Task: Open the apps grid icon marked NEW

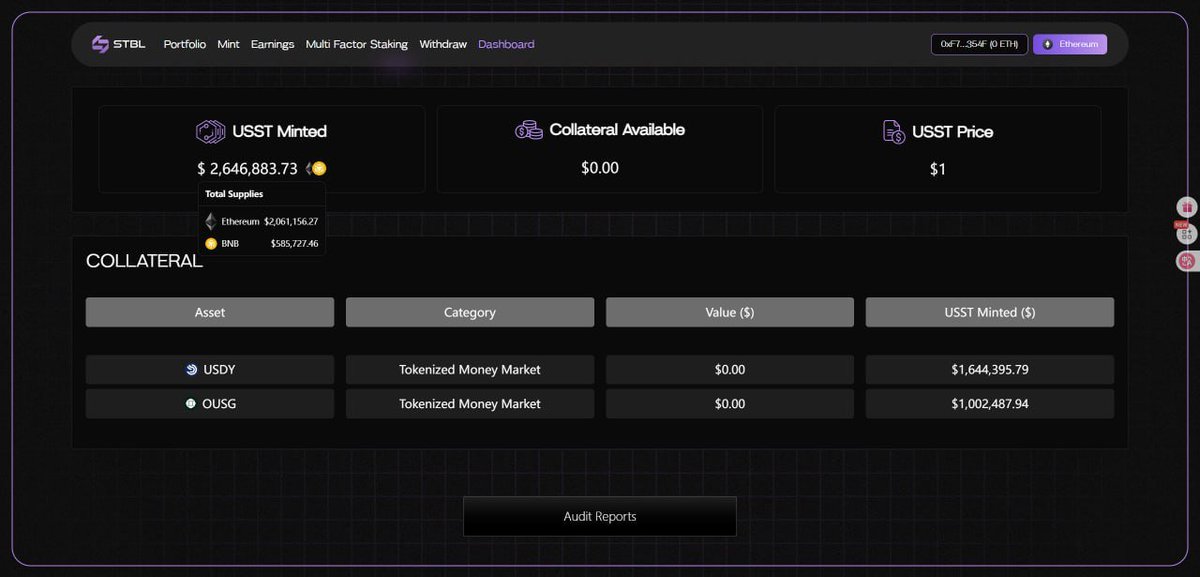Action: coord(1187,234)
